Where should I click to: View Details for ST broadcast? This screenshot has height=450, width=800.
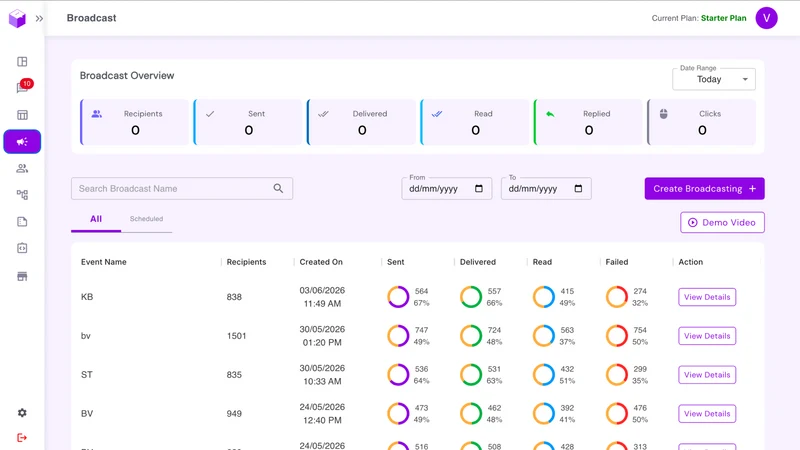pyautogui.click(x=707, y=374)
